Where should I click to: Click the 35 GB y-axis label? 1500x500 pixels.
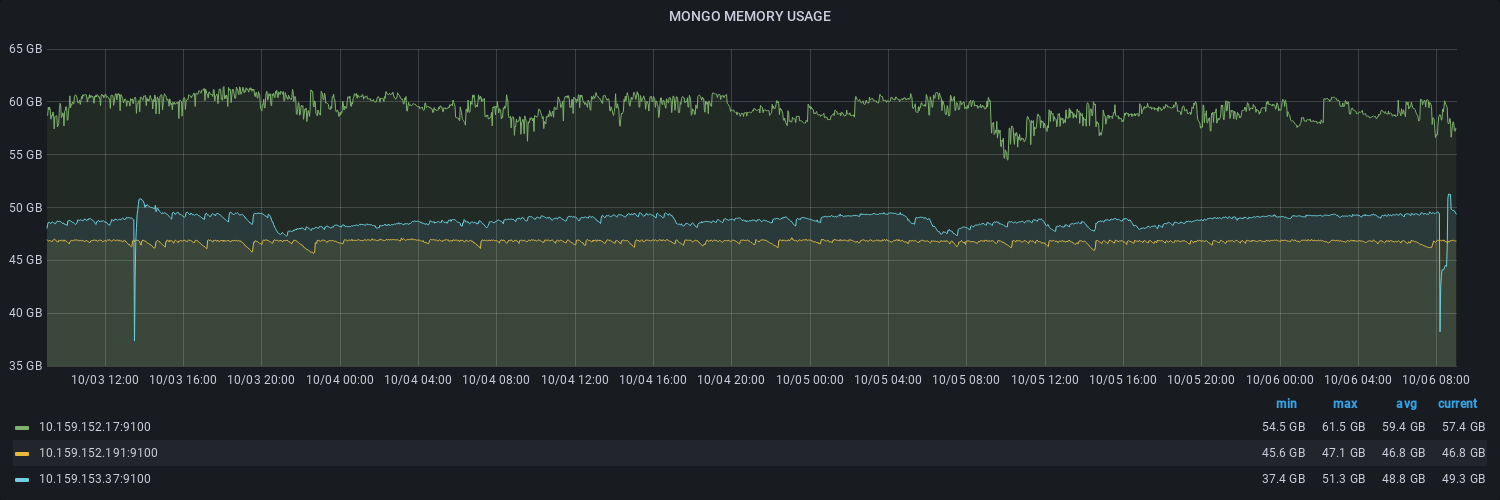click(25, 366)
